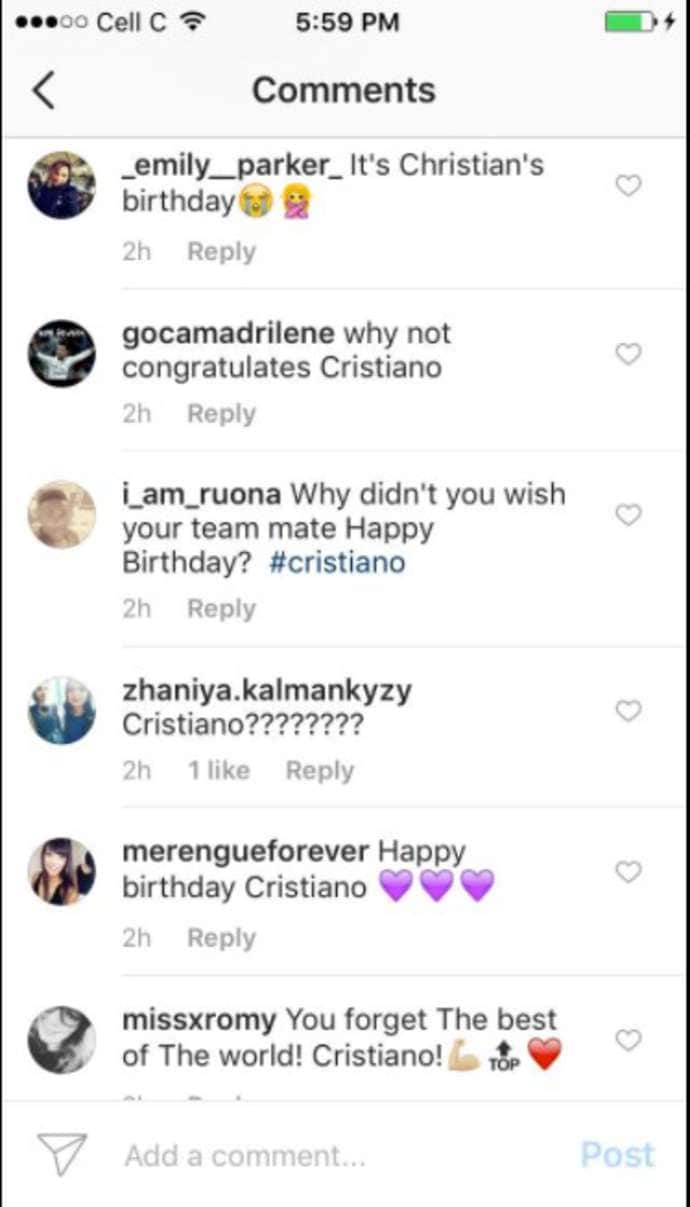This screenshot has height=1207, width=690.
Task: View who liked zhaniya.kalmankyzy's comment via 1 like
Action: pyautogui.click(x=218, y=770)
